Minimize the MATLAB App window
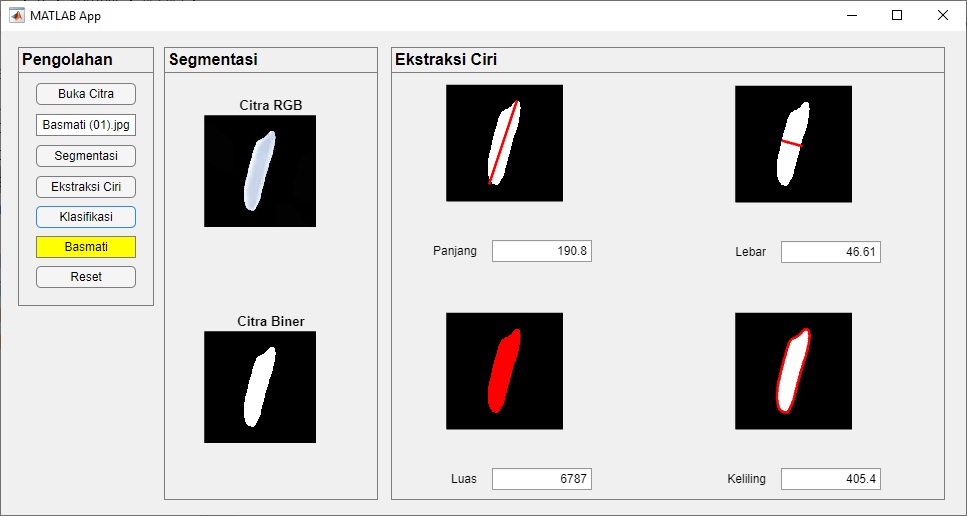 click(x=852, y=15)
